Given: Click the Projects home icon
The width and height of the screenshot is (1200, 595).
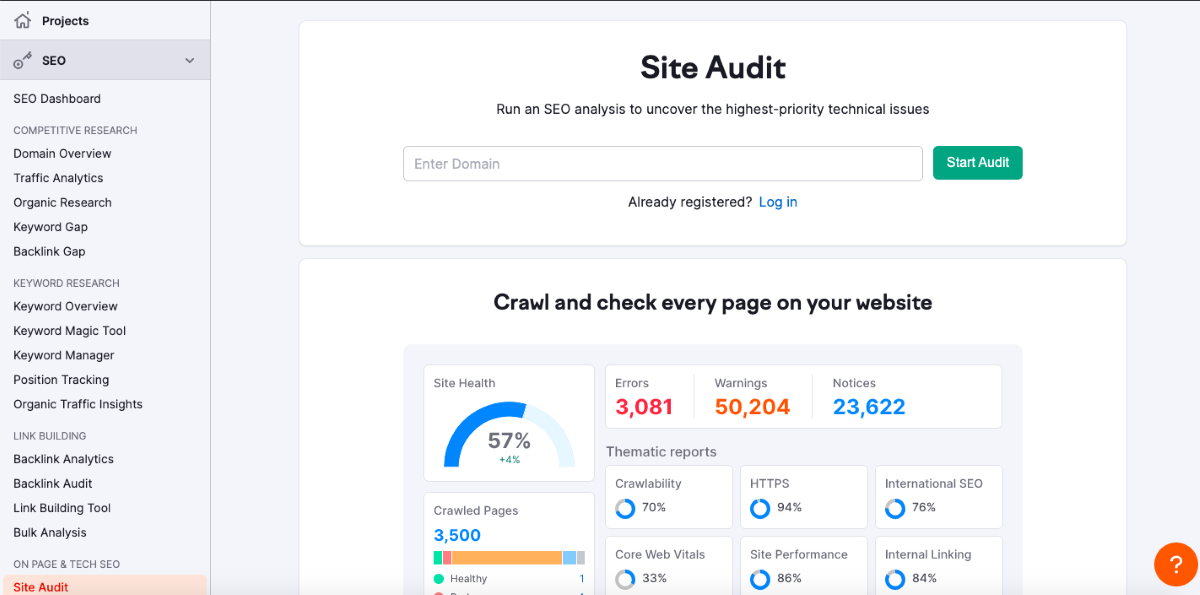Looking at the screenshot, I should [22, 20].
